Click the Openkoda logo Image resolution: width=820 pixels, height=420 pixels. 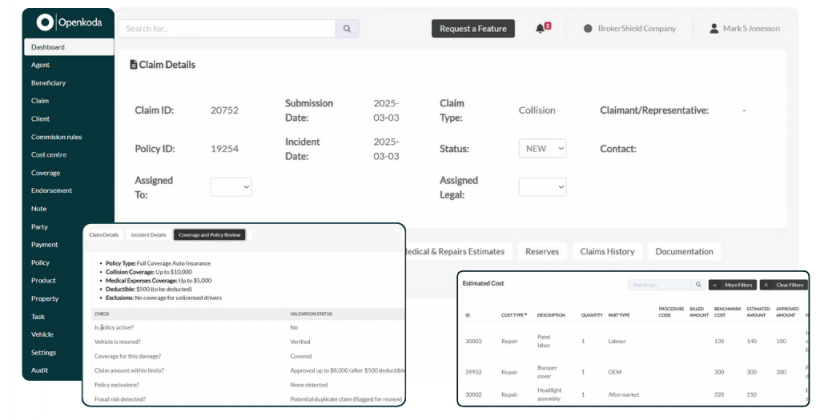[69, 22]
